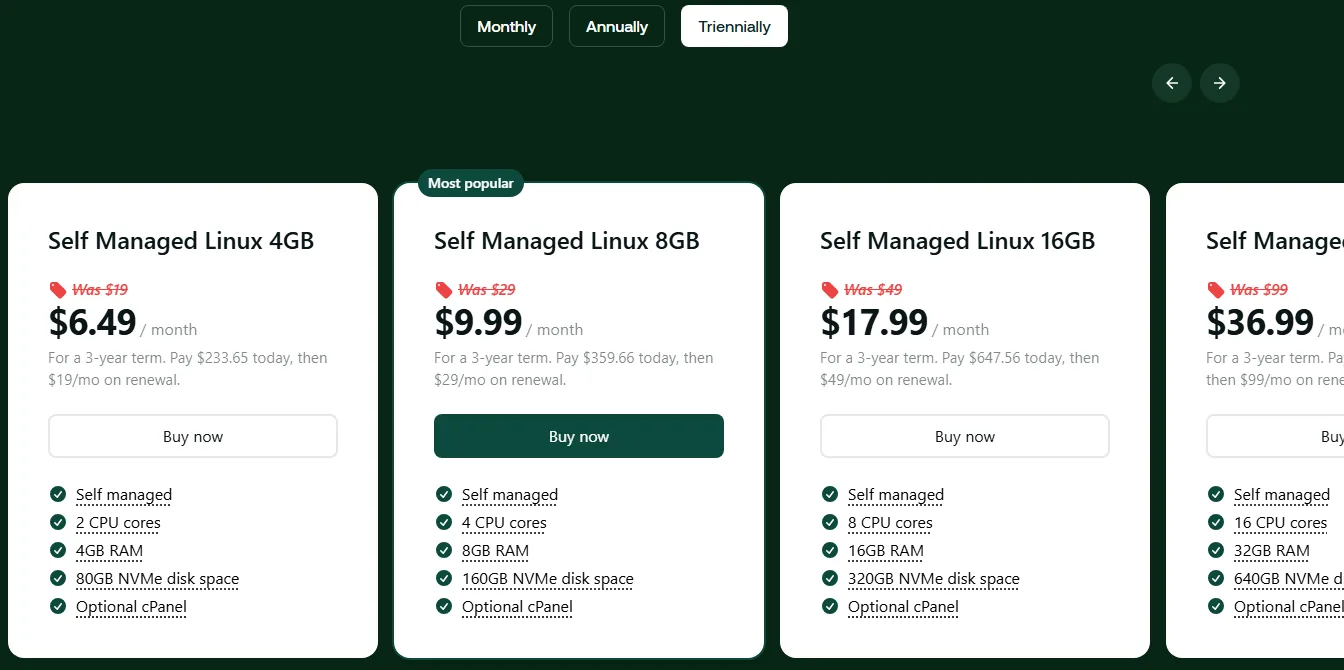Screen dimensions: 1344x670
Task: Show next plans with right arrow
Action: 1220,83
